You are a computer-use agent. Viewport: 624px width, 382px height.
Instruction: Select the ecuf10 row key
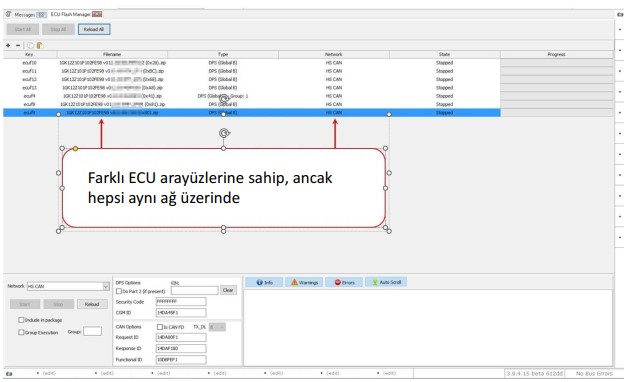(x=29, y=63)
